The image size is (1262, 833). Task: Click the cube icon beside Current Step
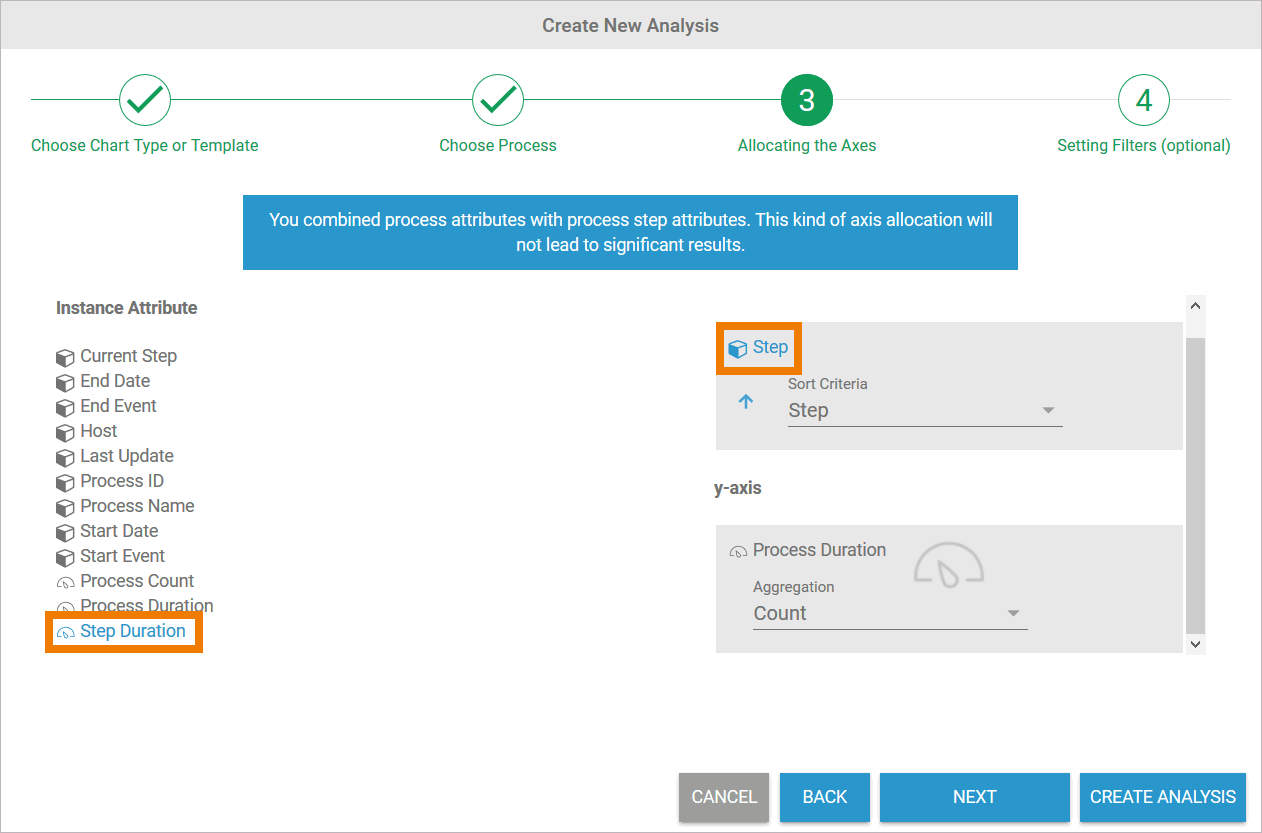[x=65, y=357]
